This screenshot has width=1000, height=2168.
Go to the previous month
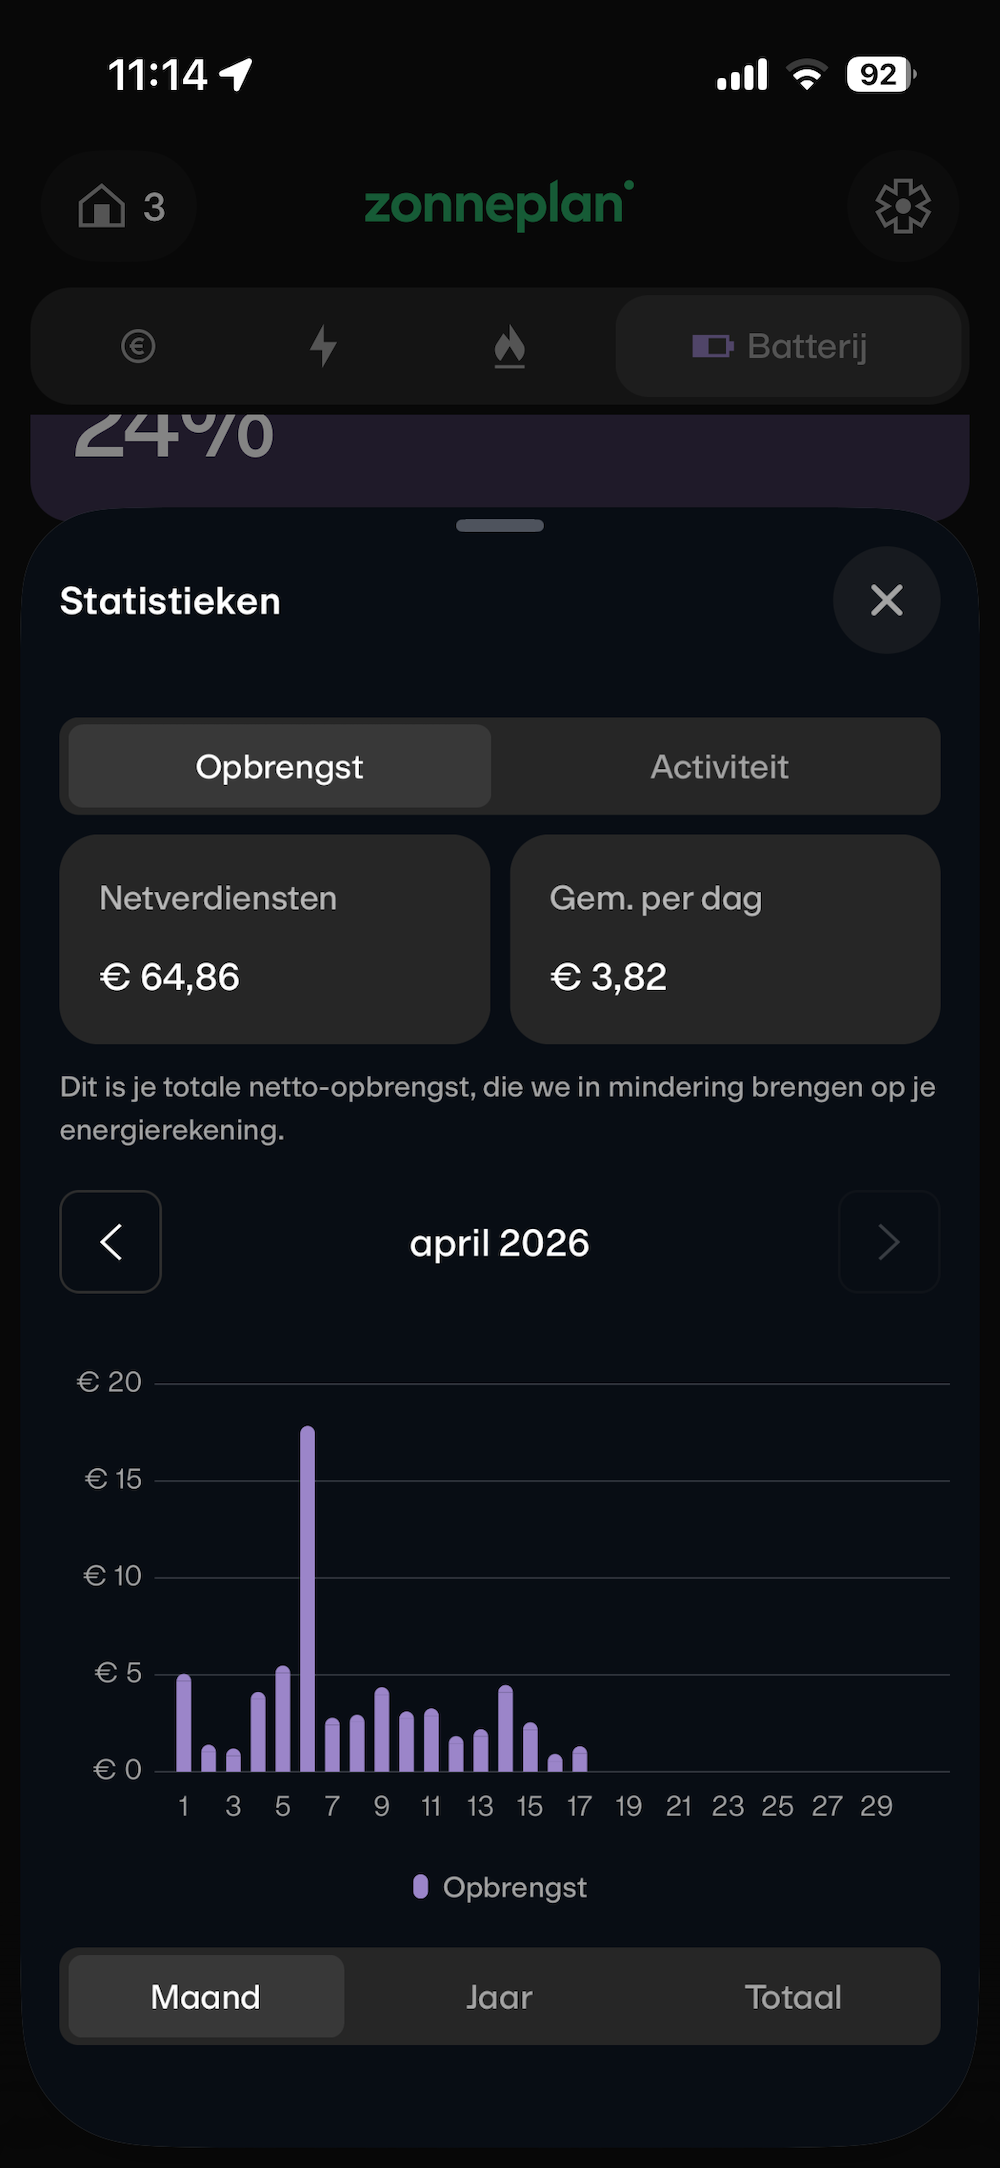(x=111, y=1242)
